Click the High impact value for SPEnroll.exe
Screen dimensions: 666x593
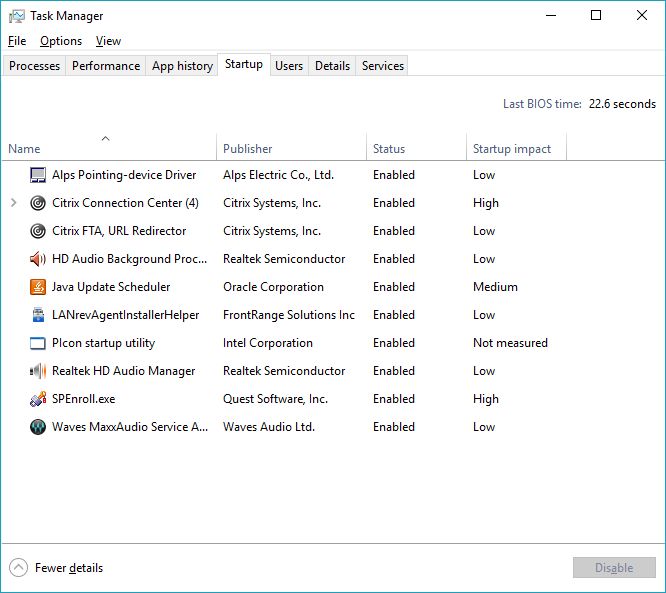(486, 399)
